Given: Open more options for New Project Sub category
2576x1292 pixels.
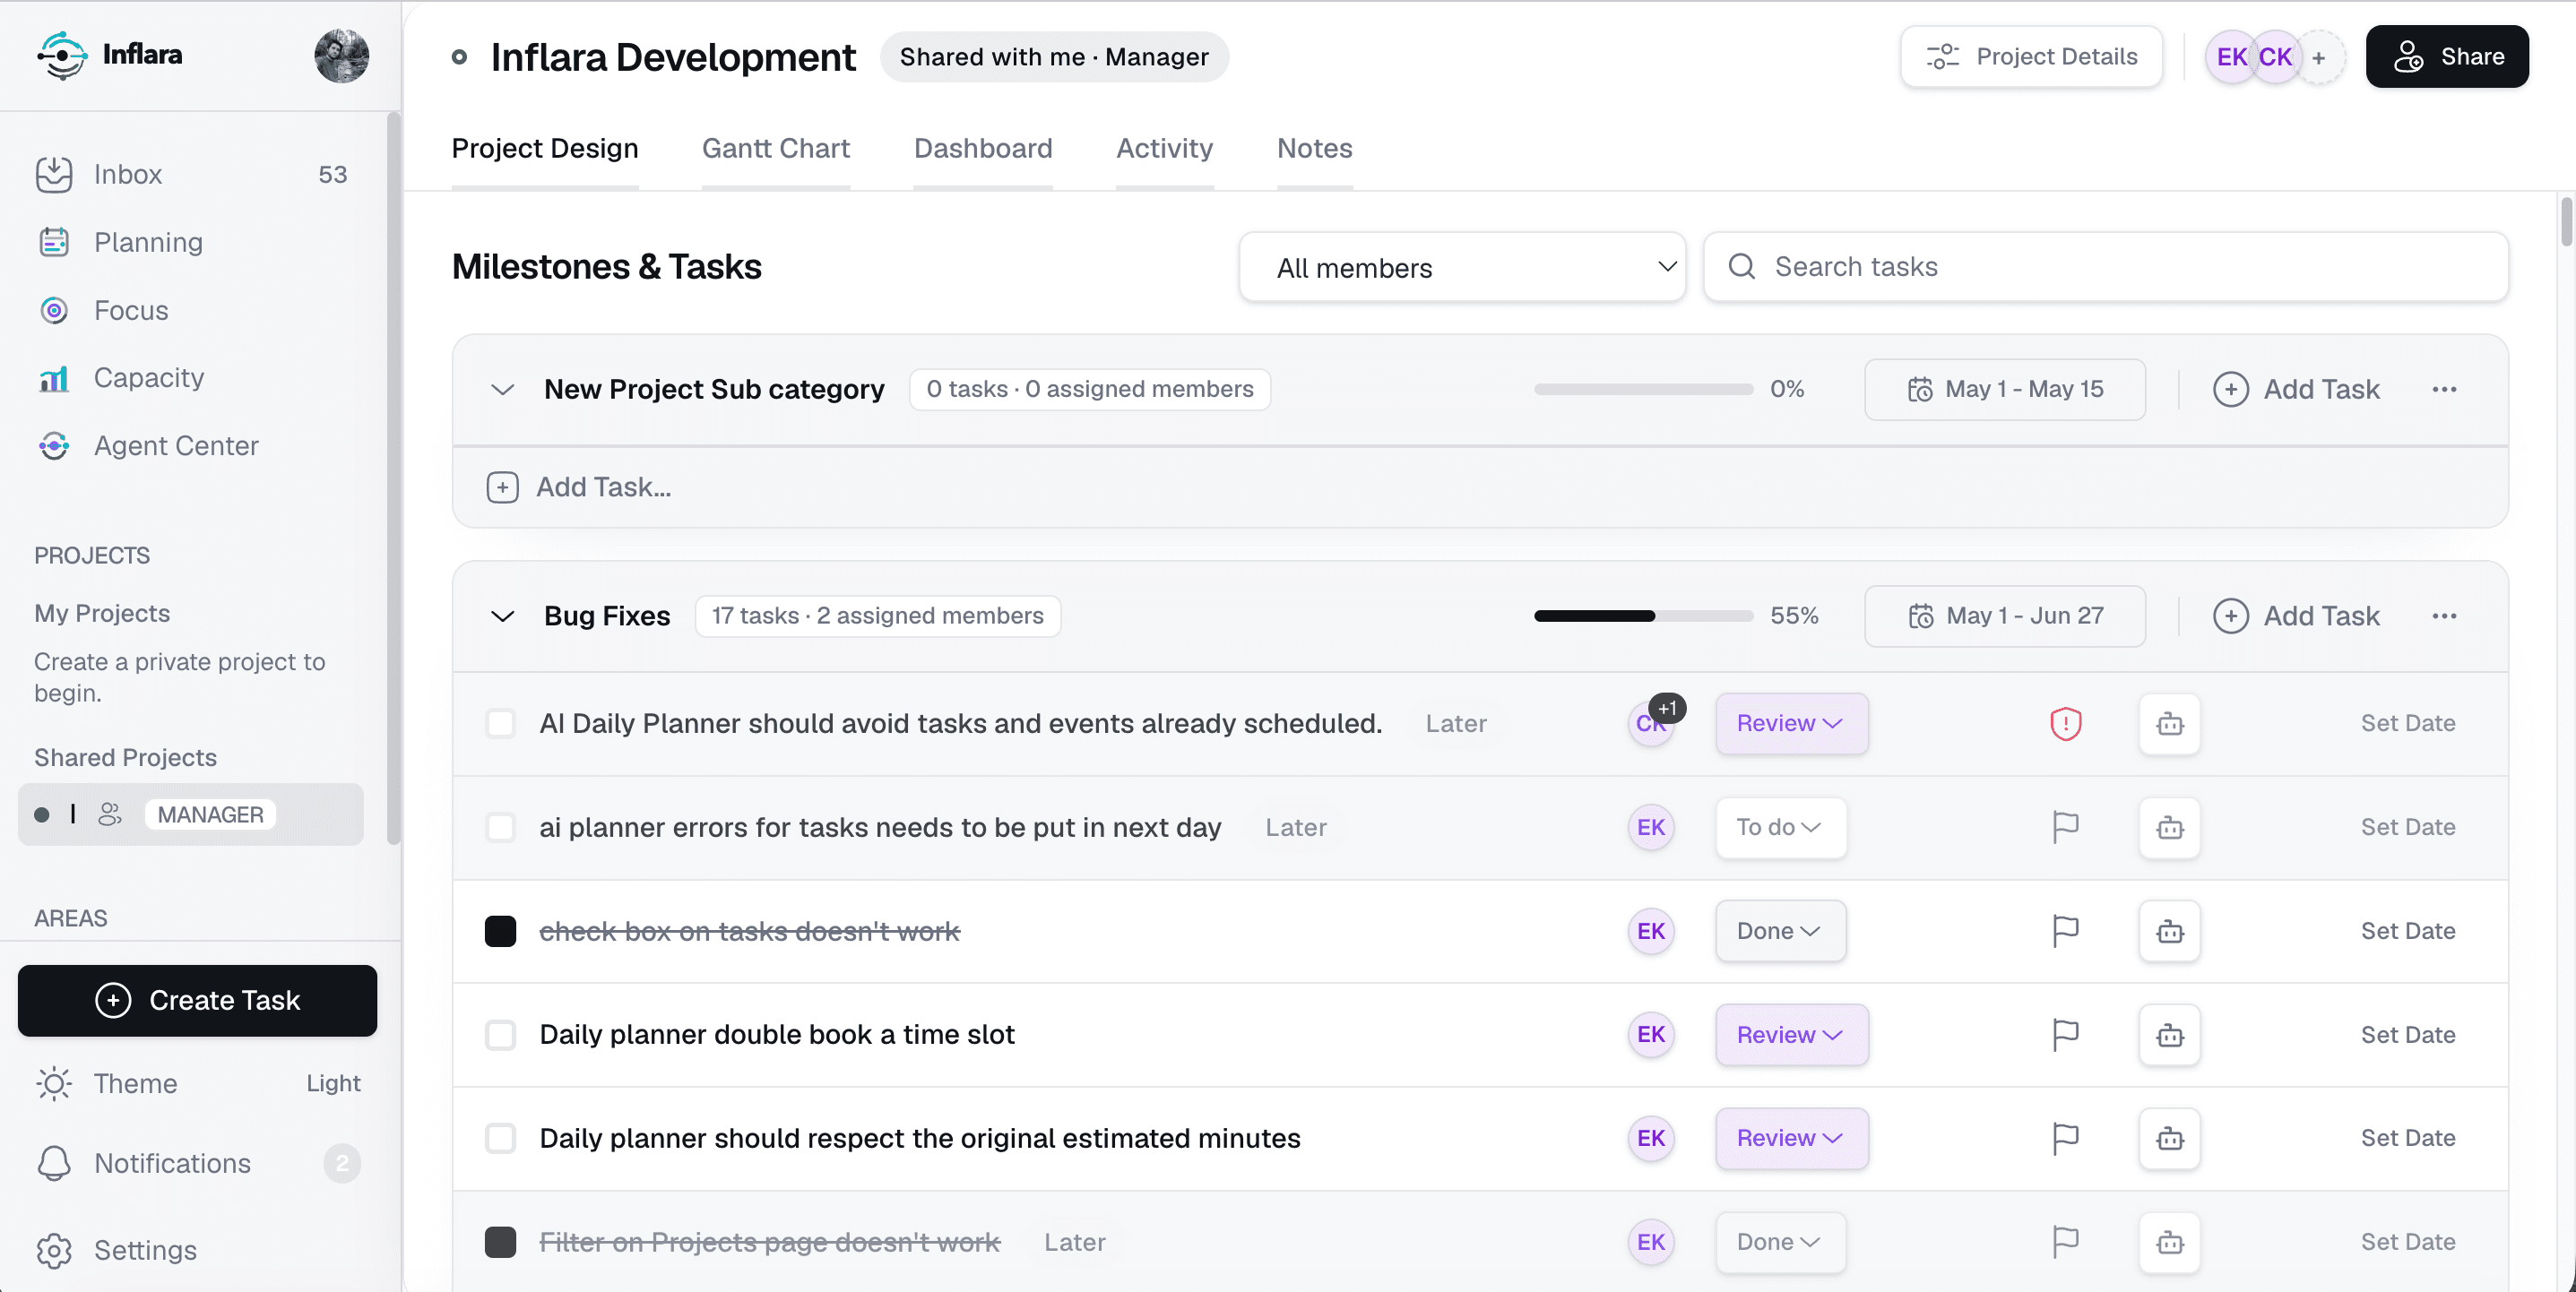Looking at the screenshot, I should [2444, 389].
